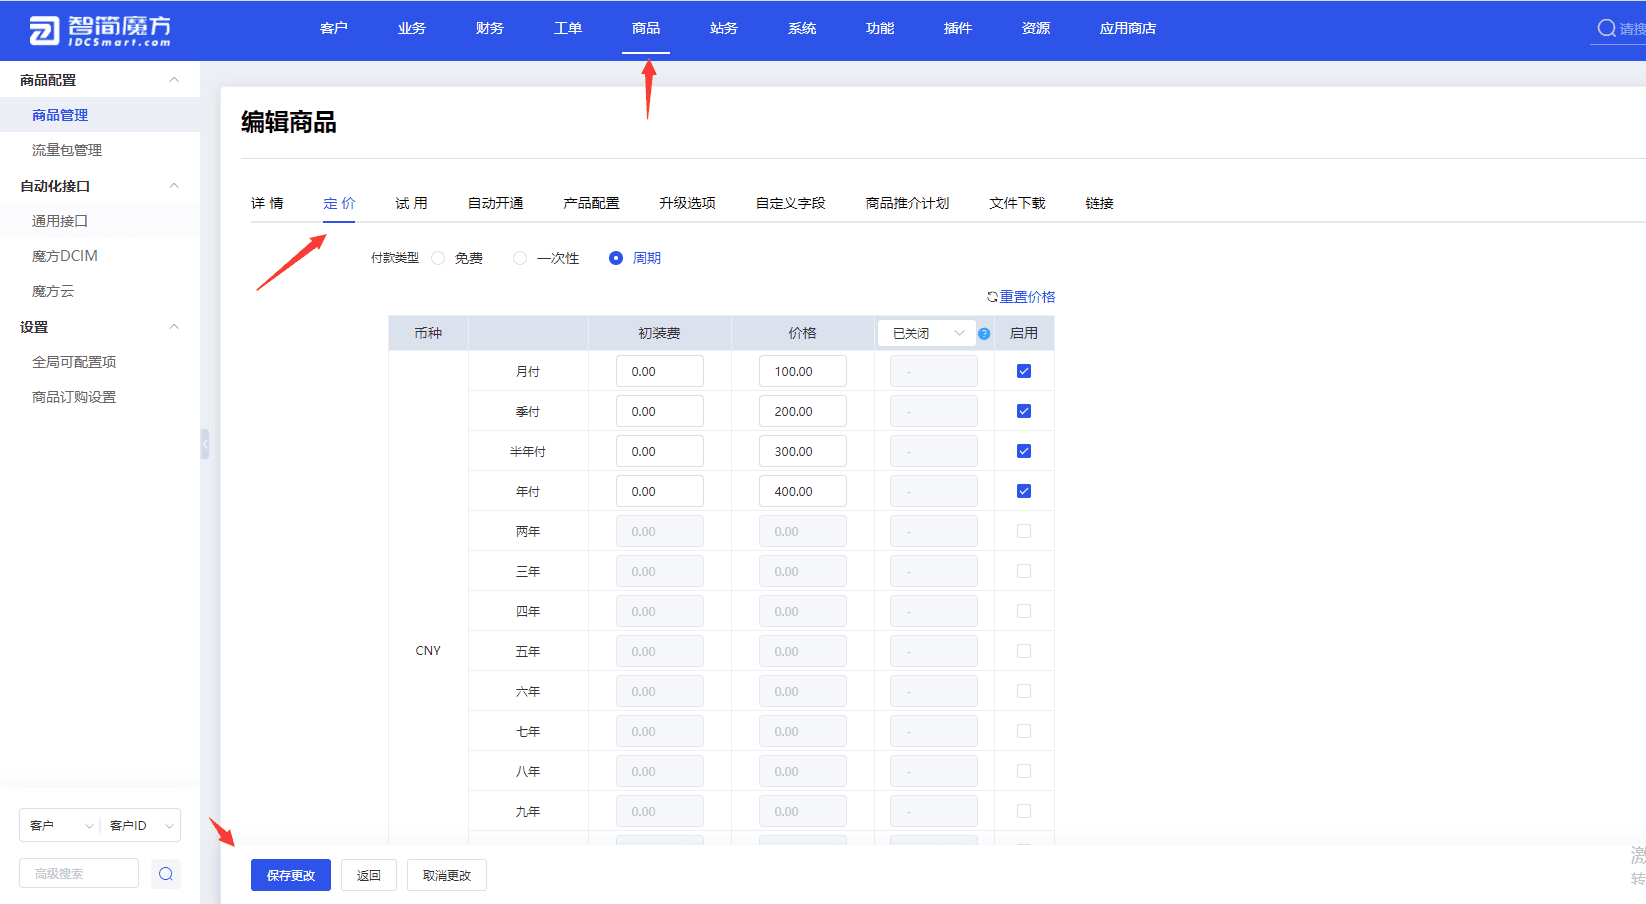Click the blue search button in sidebar
The width and height of the screenshot is (1646, 904).
click(x=166, y=873)
